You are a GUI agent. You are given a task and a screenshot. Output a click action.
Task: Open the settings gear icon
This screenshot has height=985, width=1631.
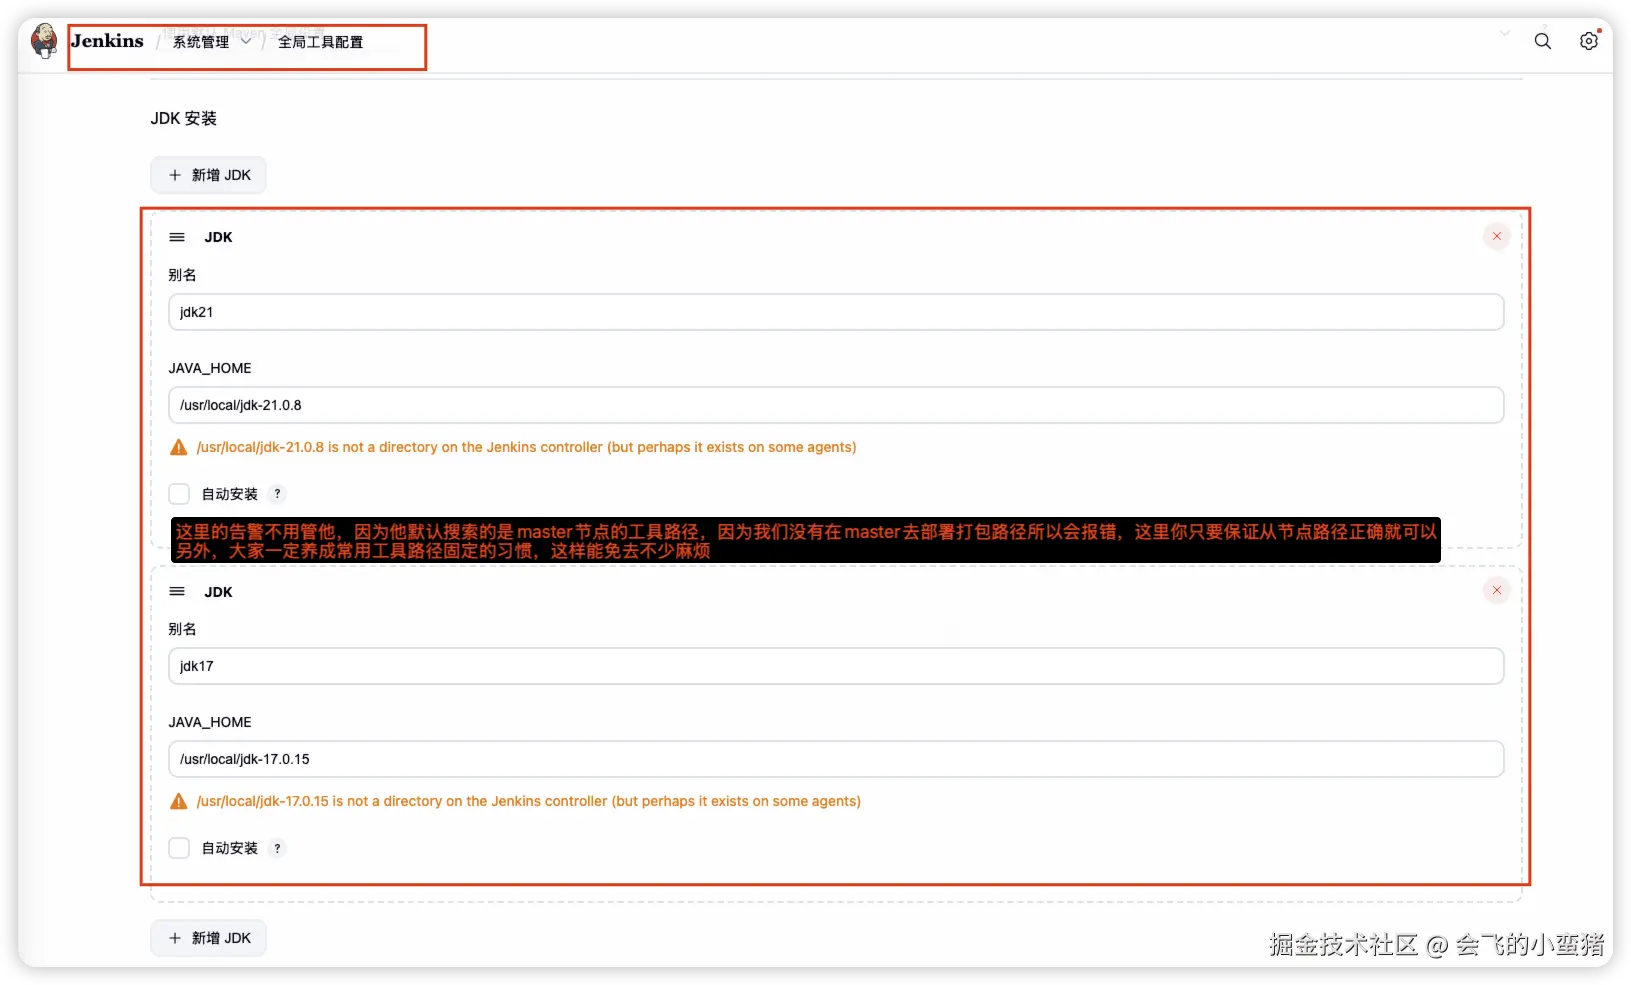click(x=1589, y=41)
